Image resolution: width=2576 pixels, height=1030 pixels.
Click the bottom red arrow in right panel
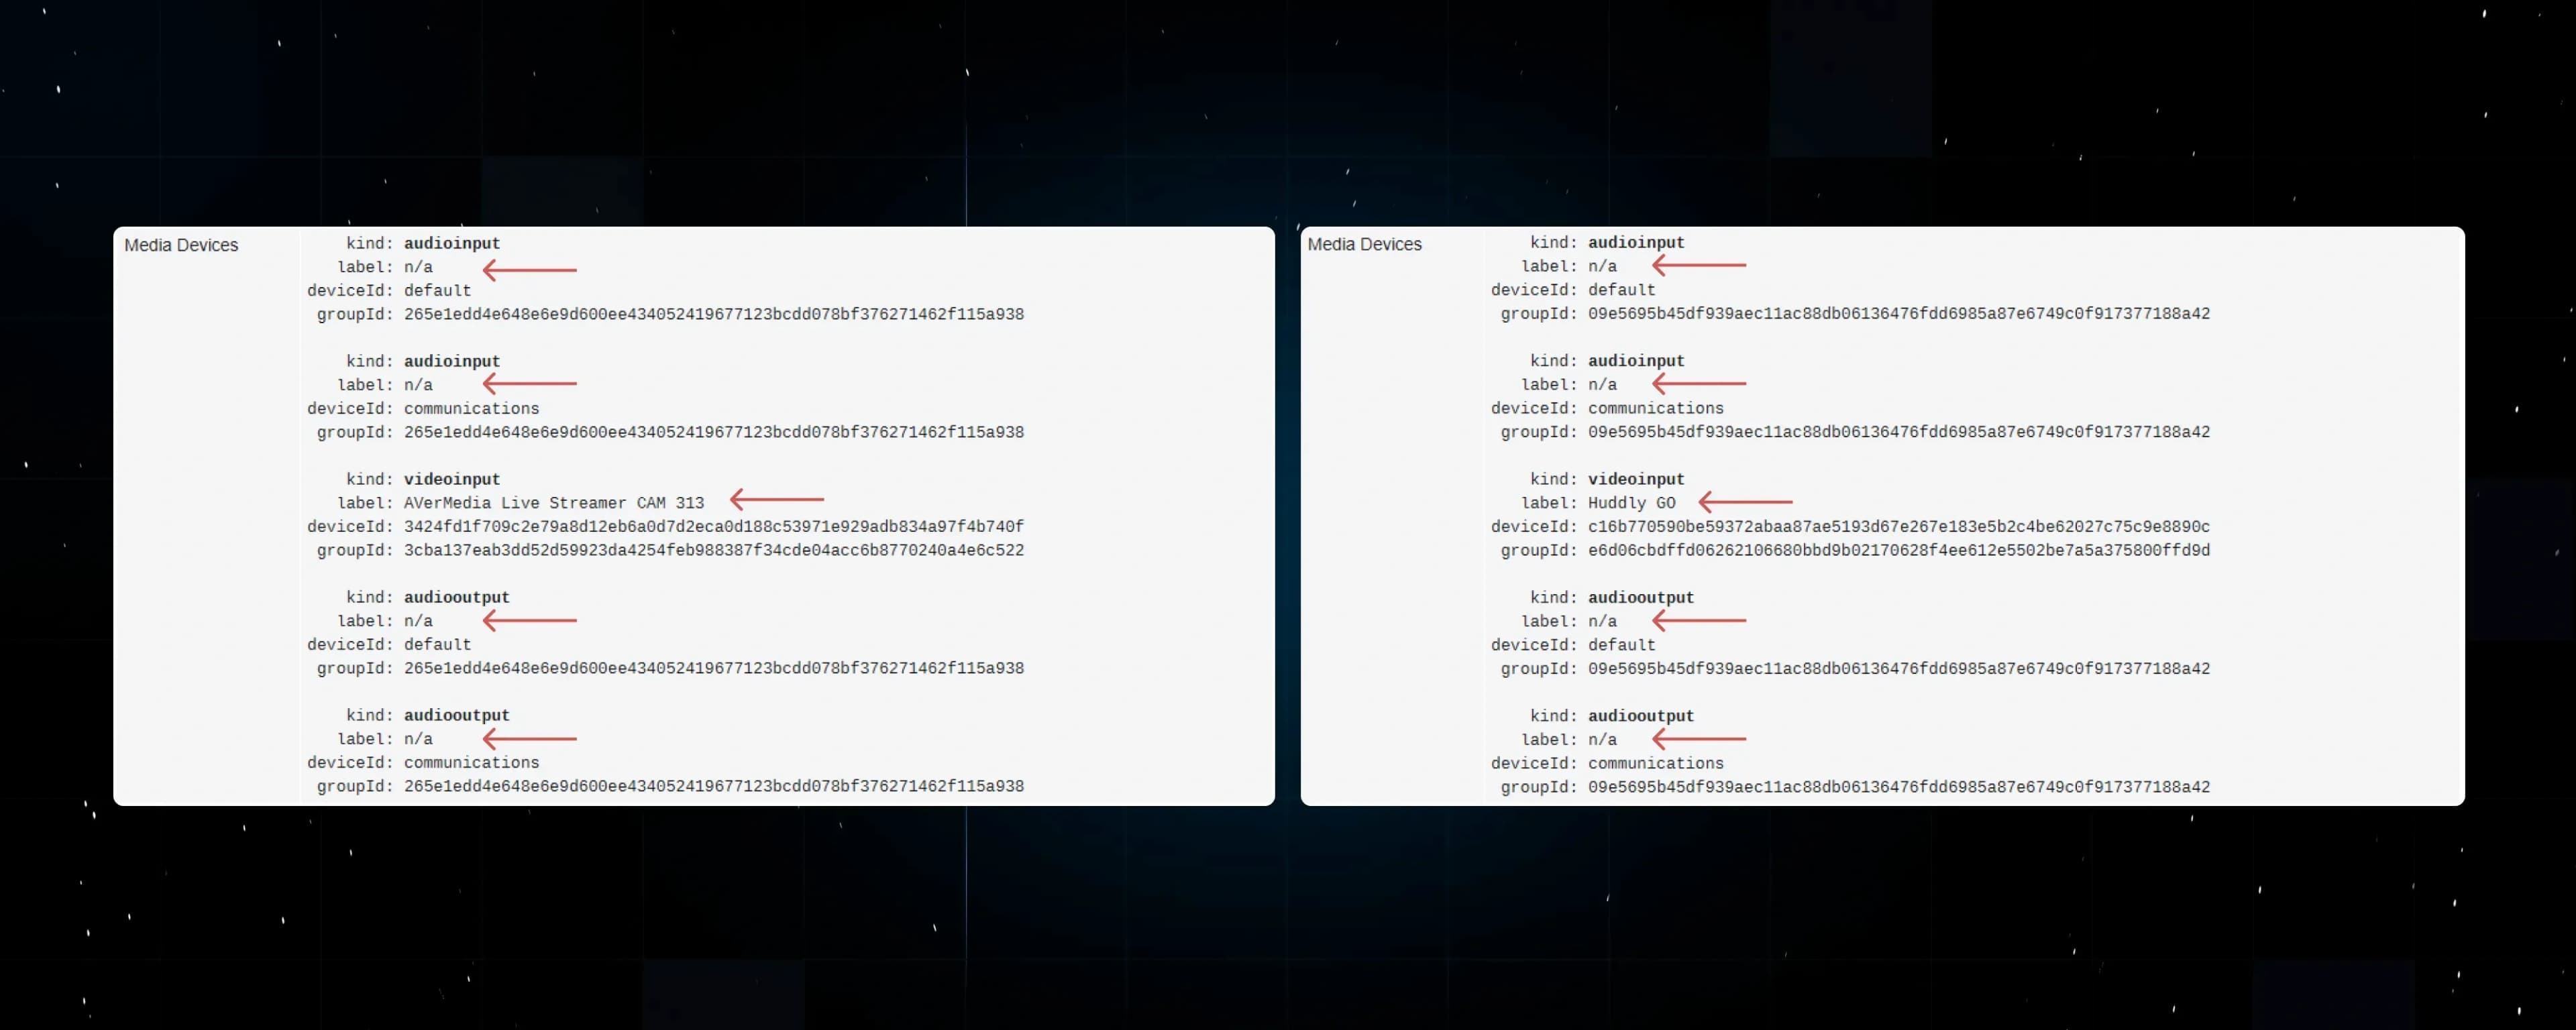pyautogui.click(x=1698, y=739)
